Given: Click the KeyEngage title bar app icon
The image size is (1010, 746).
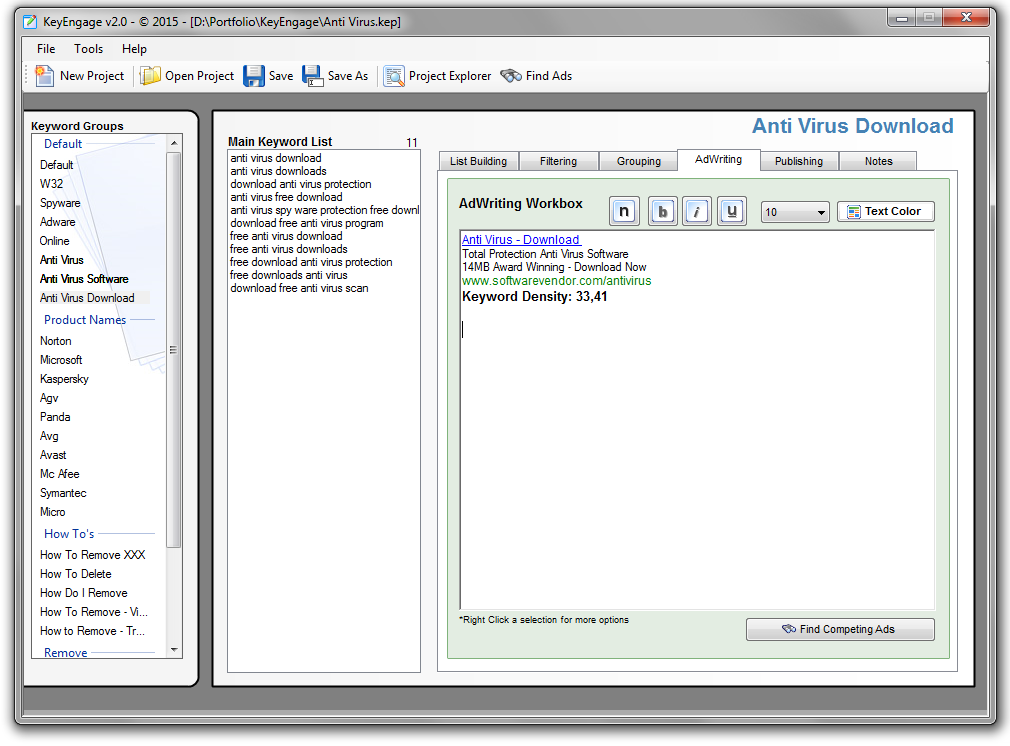Looking at the screenshot, I should (30, 21).
